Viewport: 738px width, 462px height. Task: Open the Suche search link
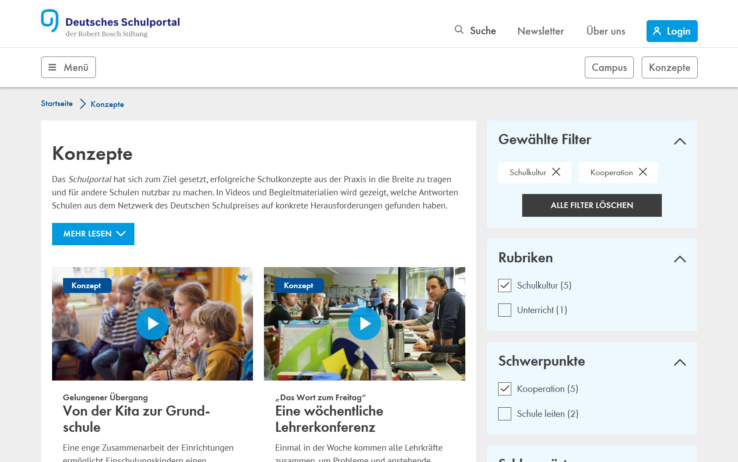click(482, 31)
